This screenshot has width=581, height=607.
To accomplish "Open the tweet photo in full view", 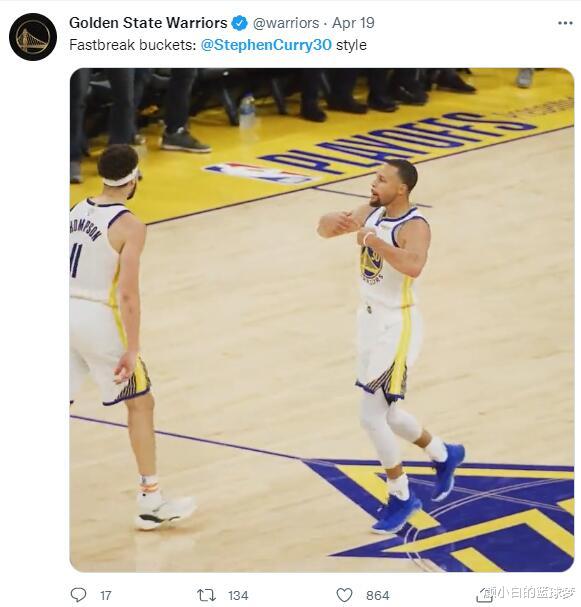I will [322, 320].
